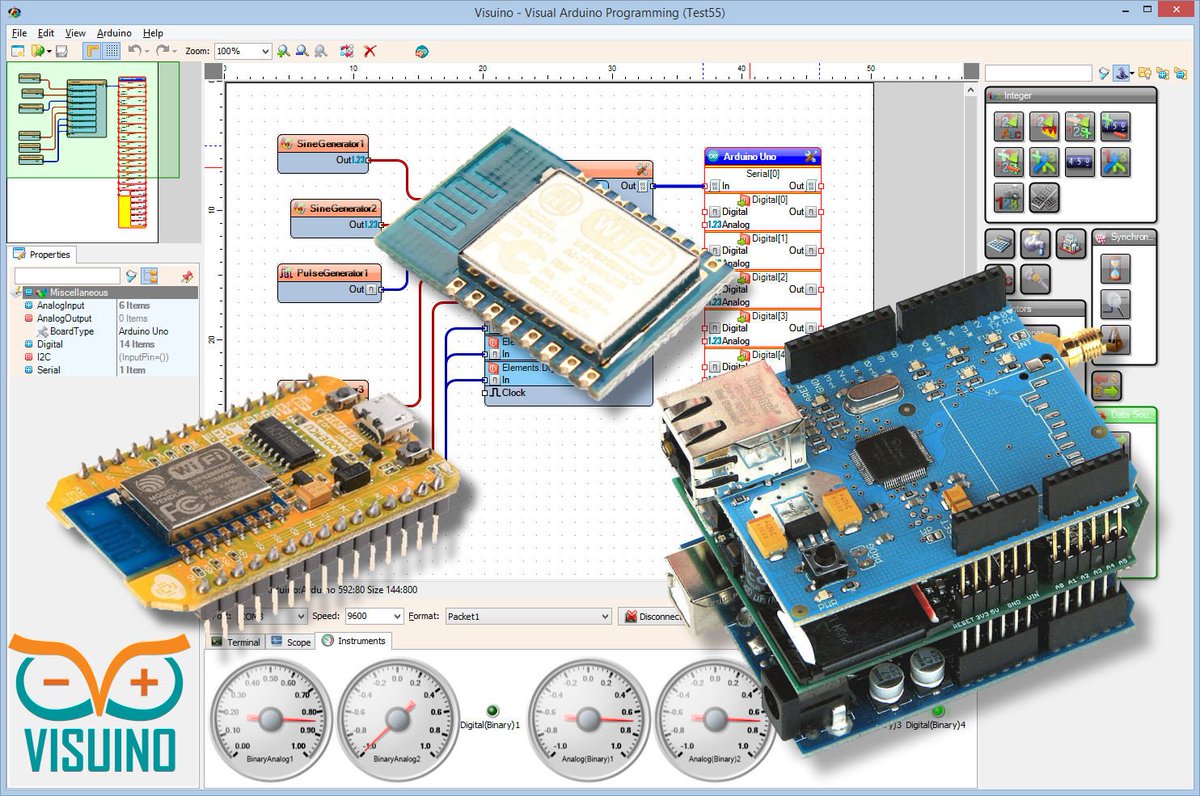Viewport: 1200px width, 796px height.
Task: Select the Zoom In magnifier tool
Action: click(x=285, y=51)
